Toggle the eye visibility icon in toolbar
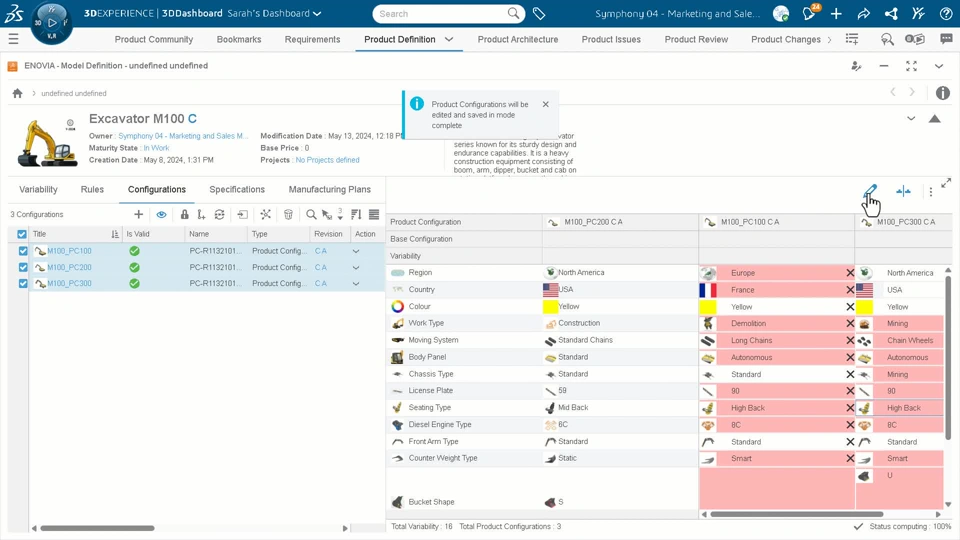 click(x=161, y=214)
